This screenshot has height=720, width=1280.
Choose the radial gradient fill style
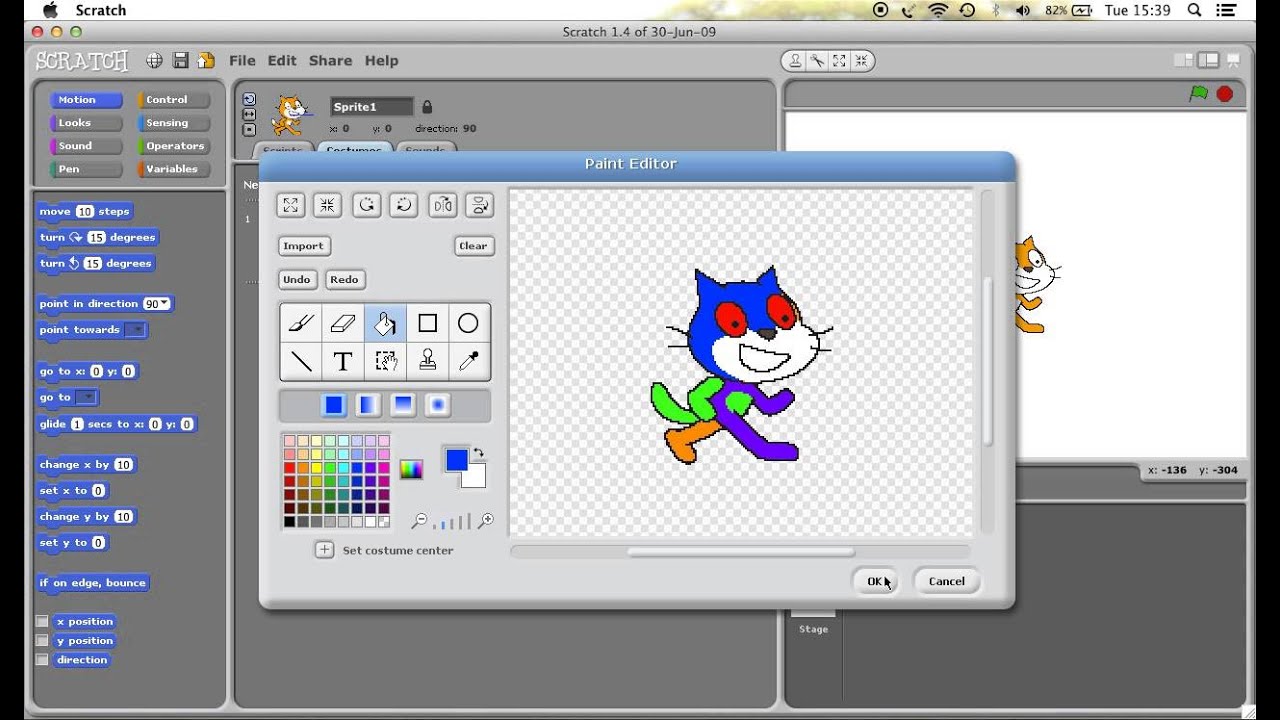[438, 405]
